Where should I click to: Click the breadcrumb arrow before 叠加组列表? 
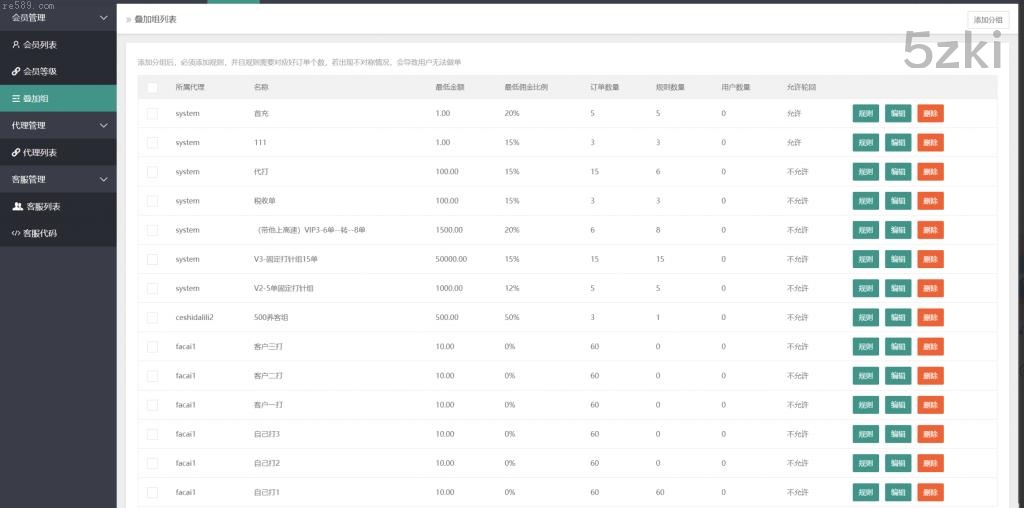click(128, 20)
